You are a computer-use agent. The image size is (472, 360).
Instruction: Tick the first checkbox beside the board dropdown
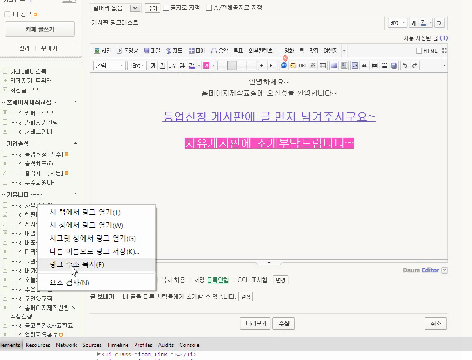(166, 8)
